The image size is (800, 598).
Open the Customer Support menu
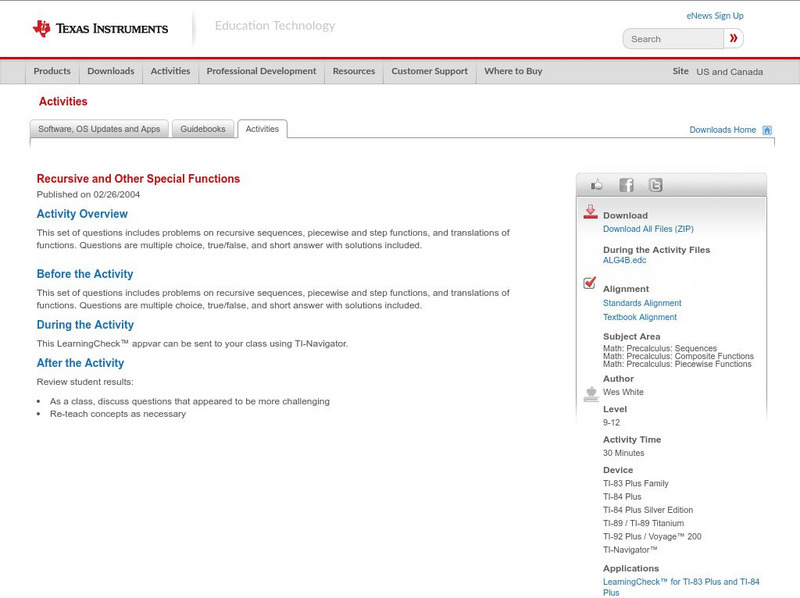tap(430, 71)
